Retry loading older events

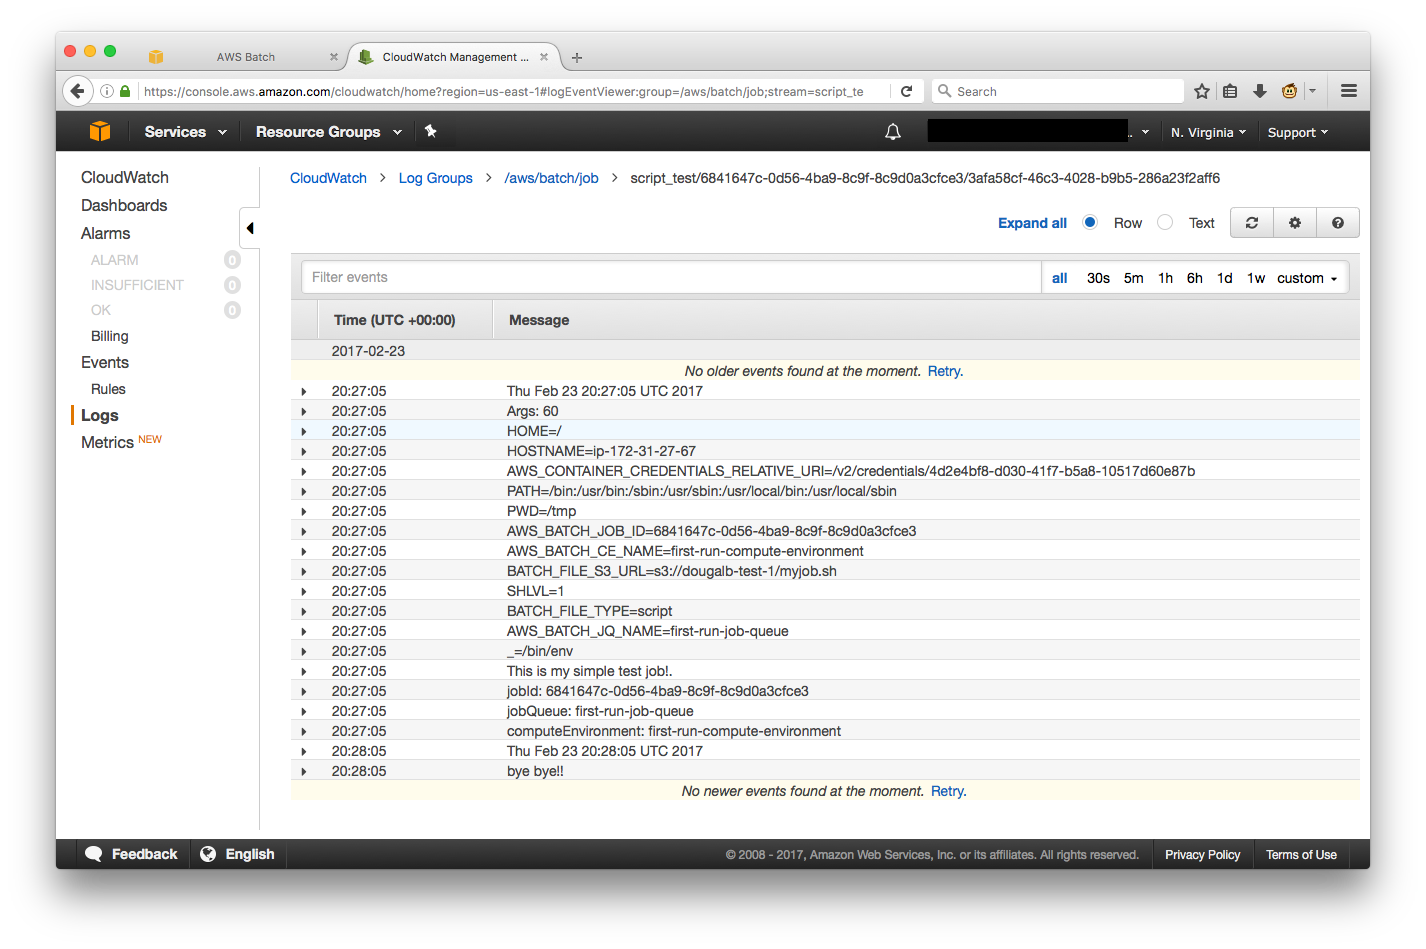pyautogui.click(x=944, y=371)
